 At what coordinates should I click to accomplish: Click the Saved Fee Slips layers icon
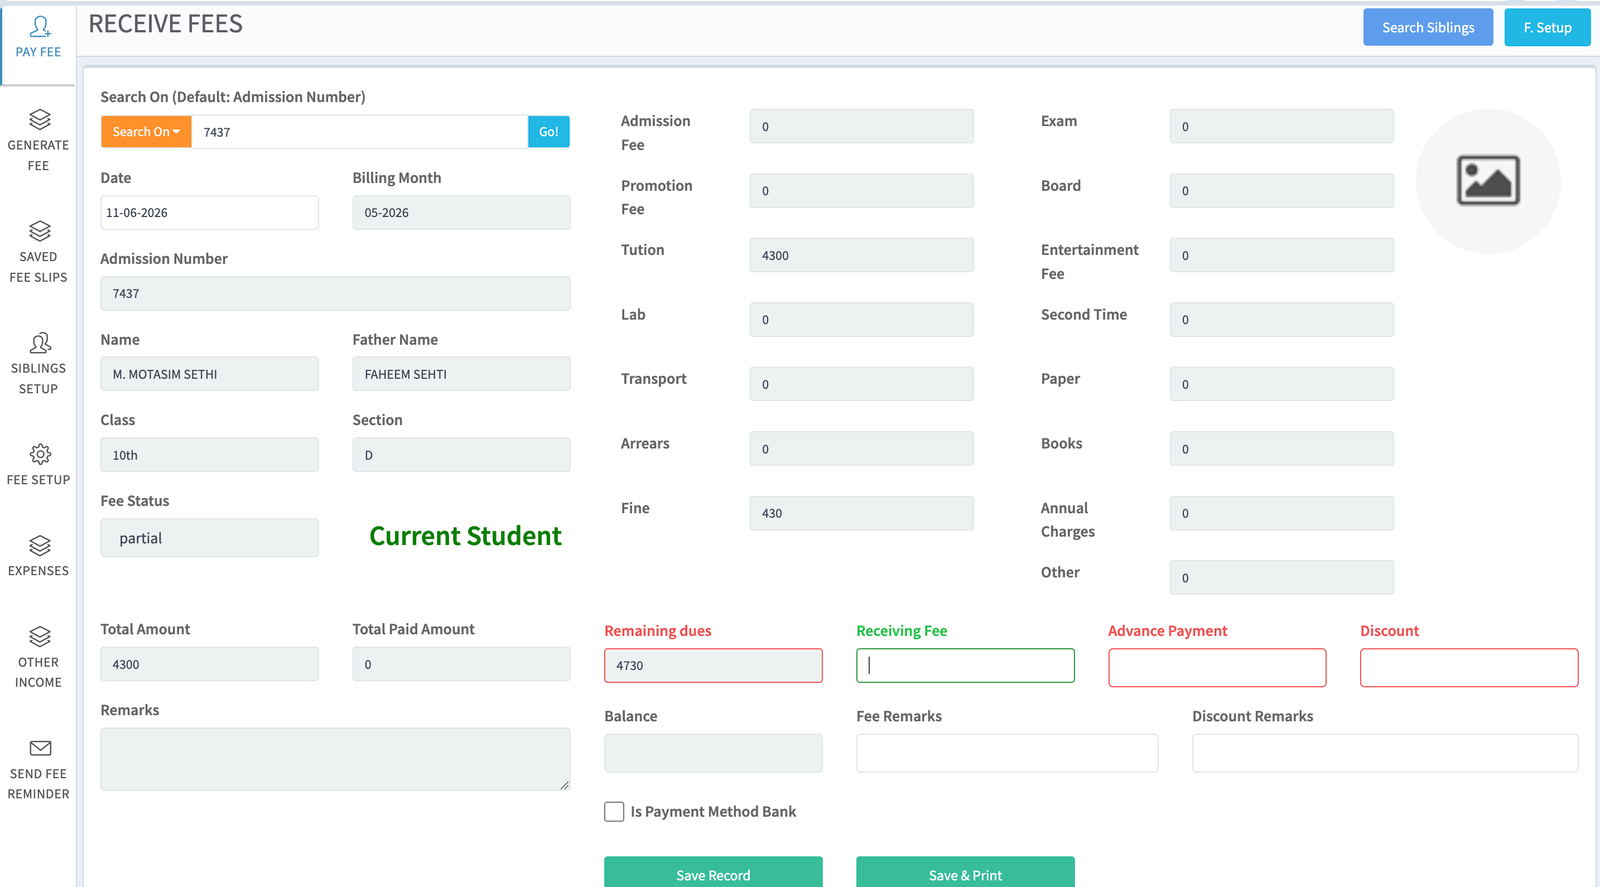pyautogui.click(x=40, y=231)
